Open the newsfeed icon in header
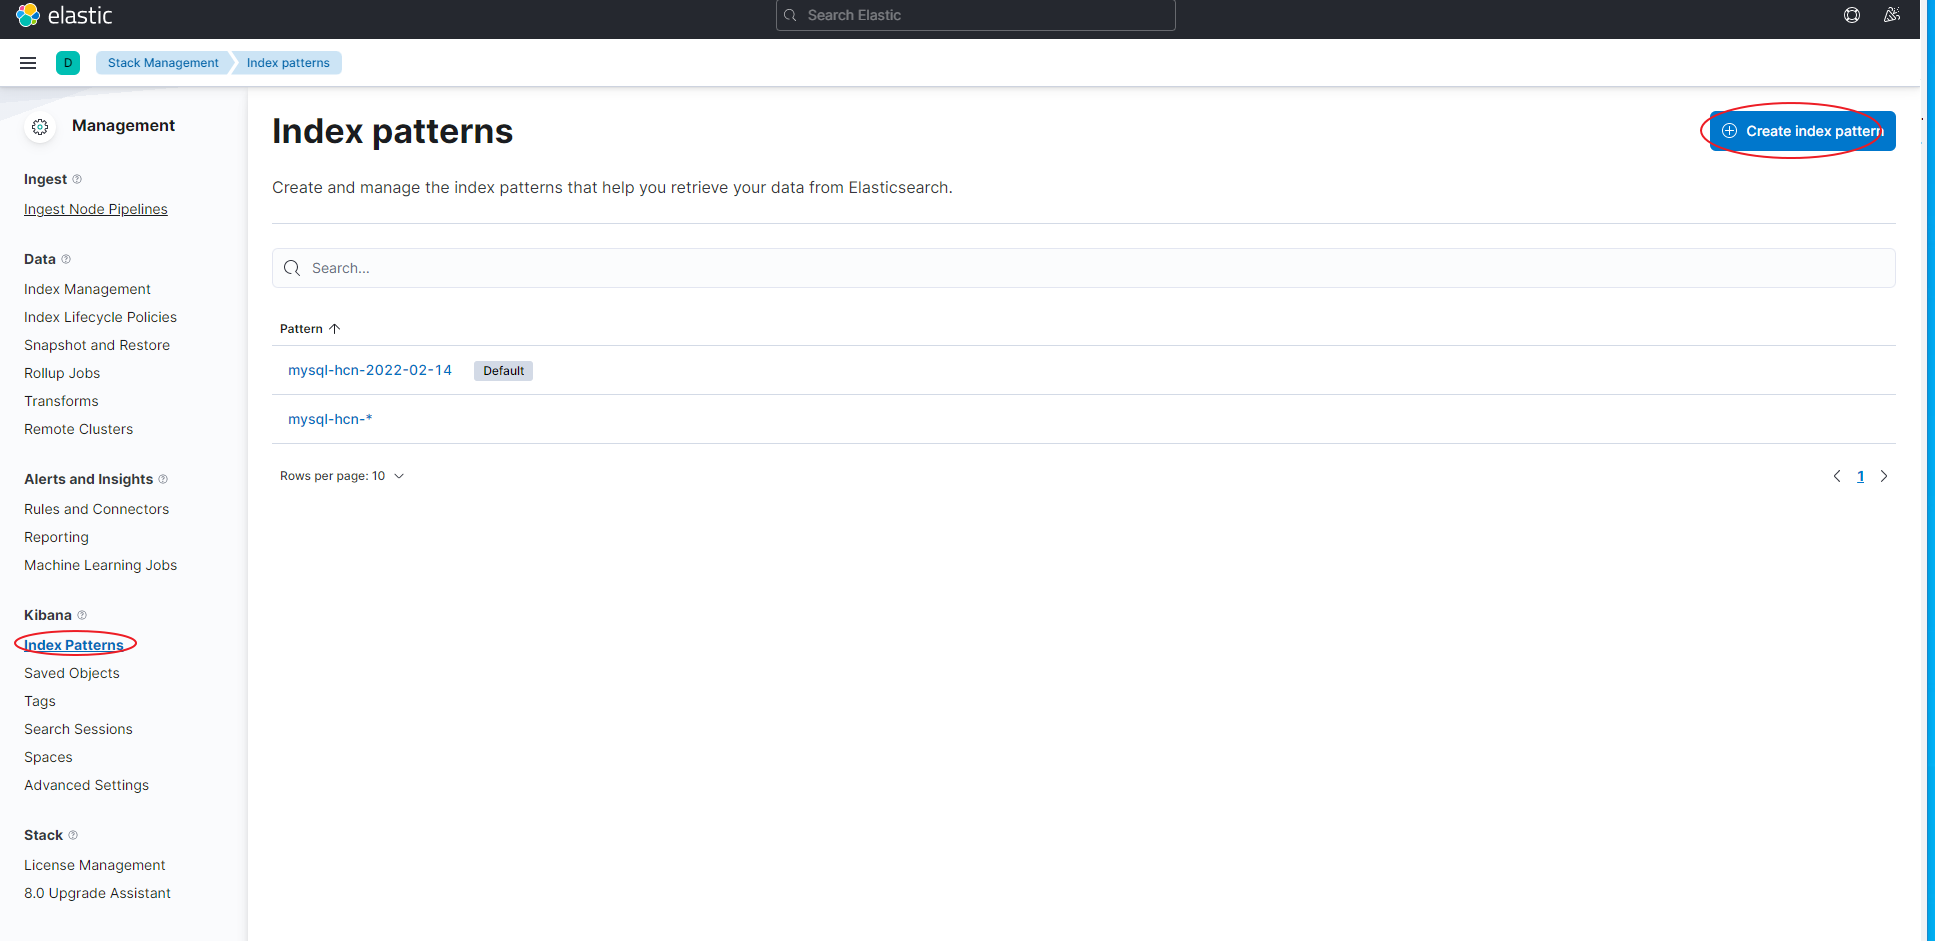 click(x=1892, y=15)
